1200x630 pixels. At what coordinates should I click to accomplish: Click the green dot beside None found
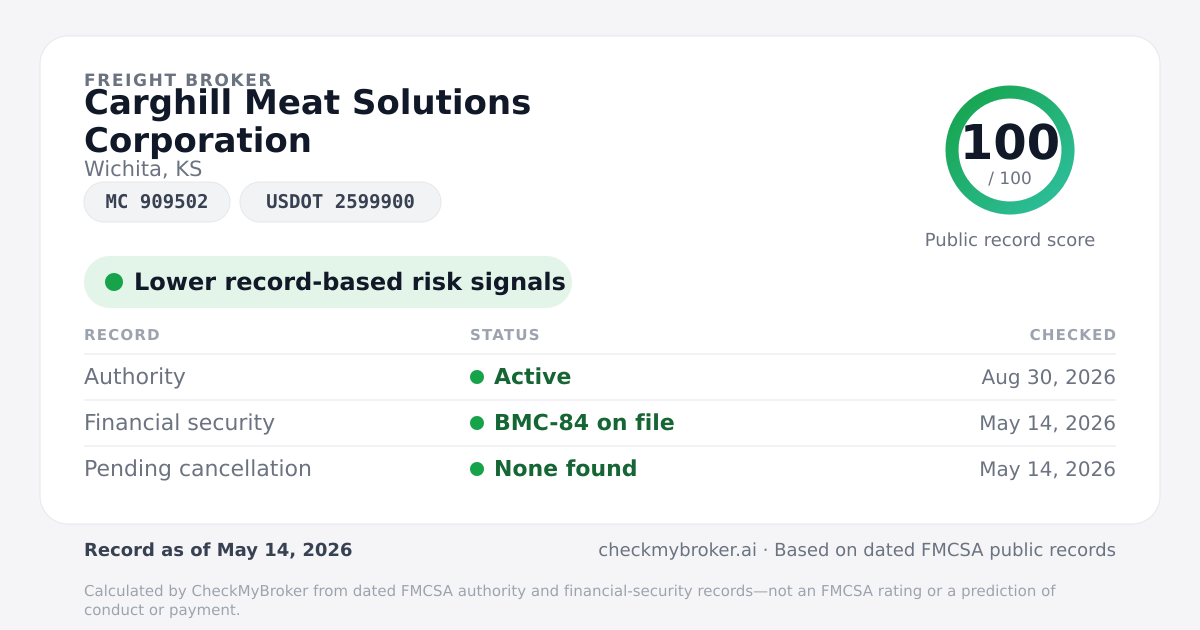pyautogui.click(x=477, y=469)
